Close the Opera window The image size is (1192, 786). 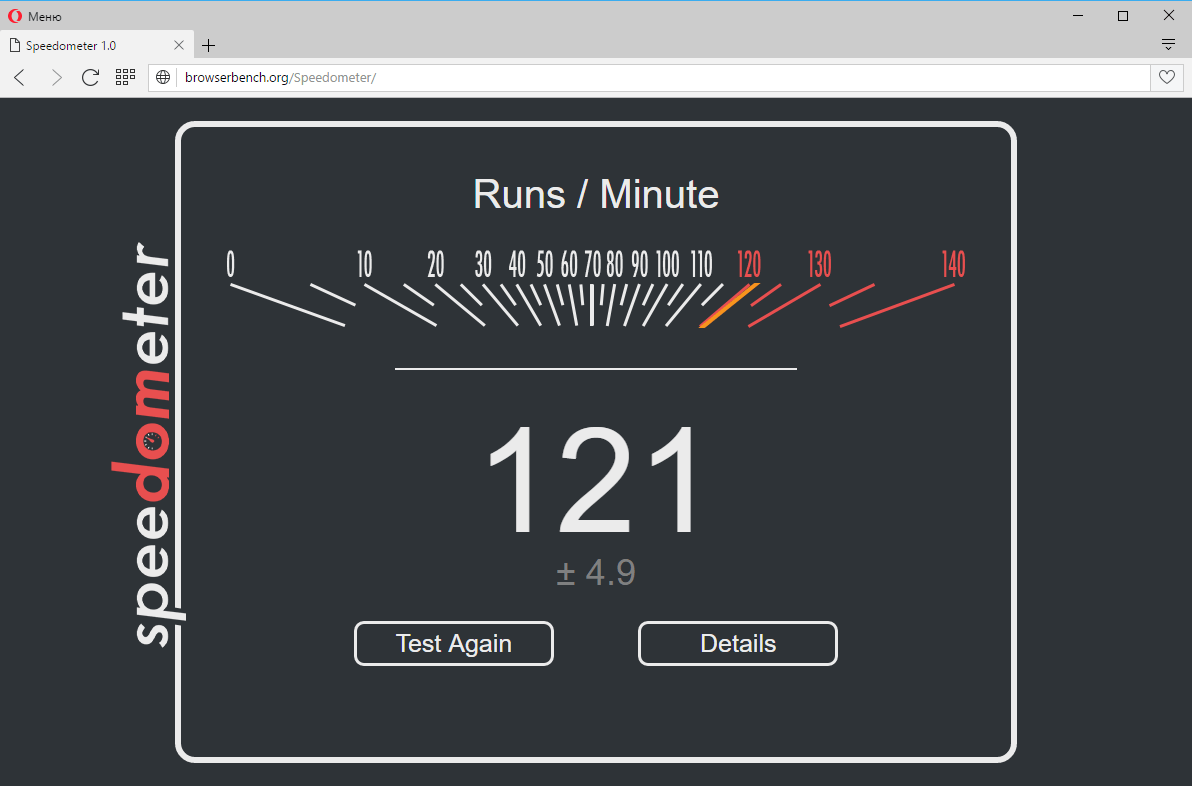(1168, 16)
